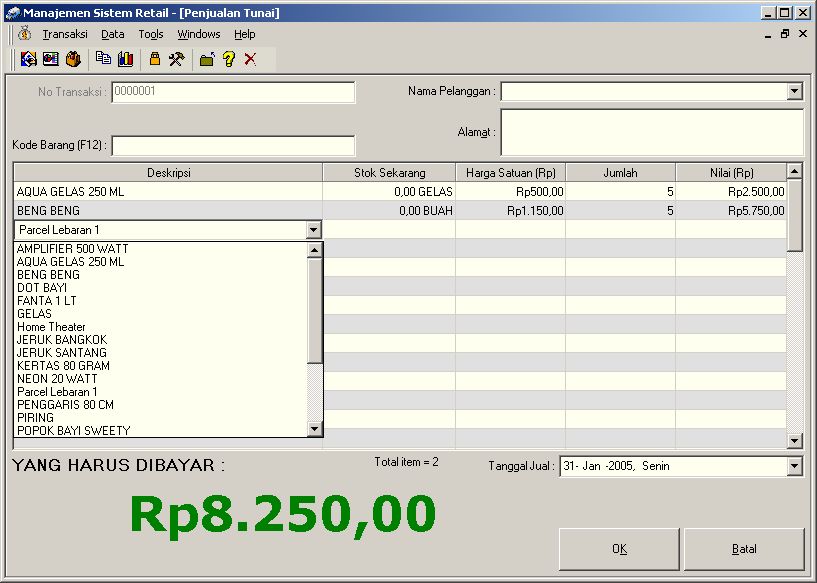Image resolution: width=817 pixels, height=583 pixels.
Task: Click the shopping bag toolbar icon
Action: tap(73, 59)
